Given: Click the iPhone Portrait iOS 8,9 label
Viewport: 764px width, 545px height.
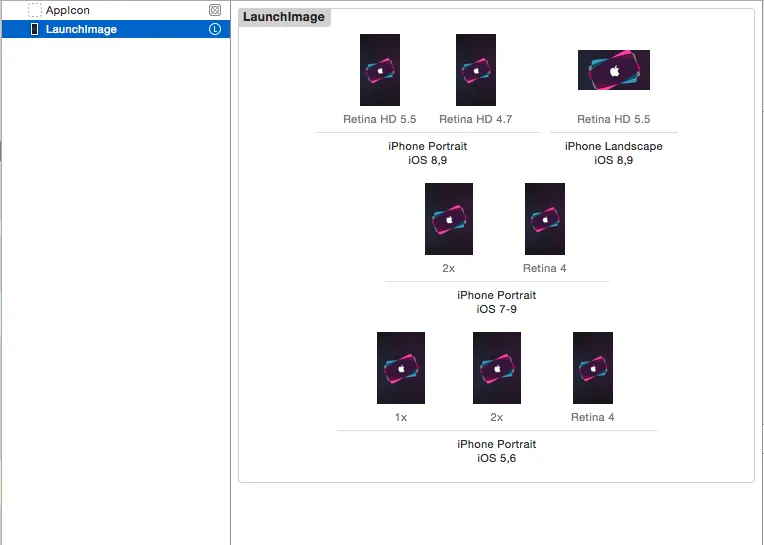Looking at the screenshot, I should [x=428, y=153].
